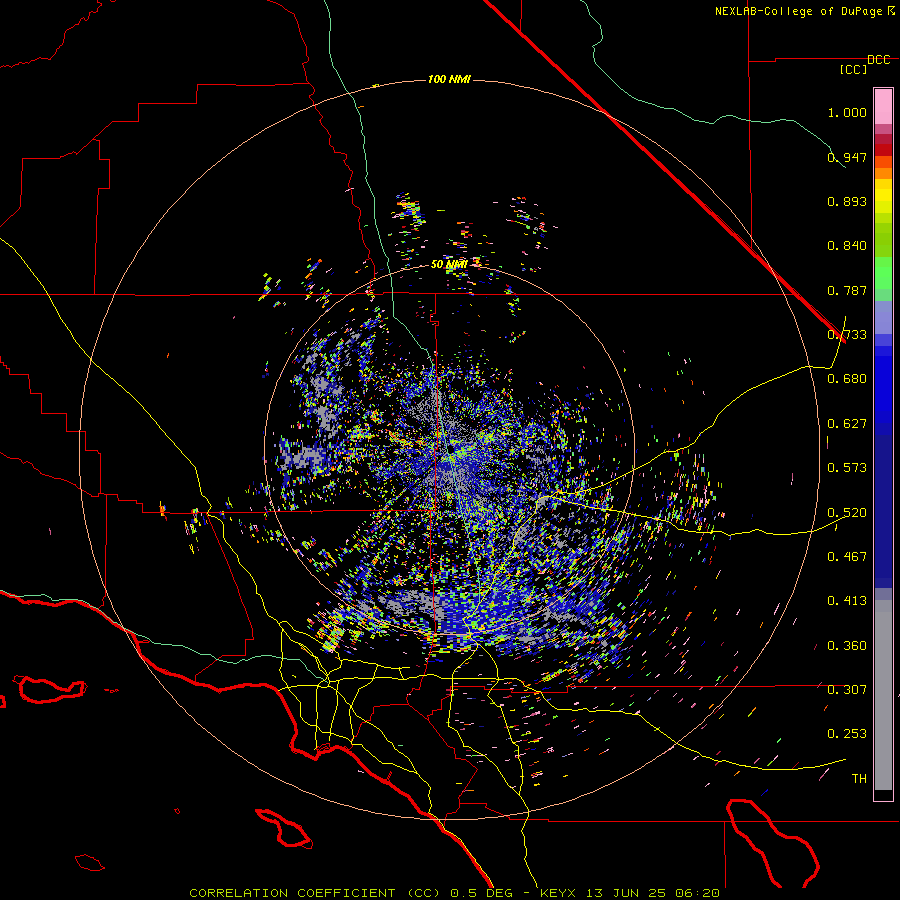Select the 0.467 scale label
Image resolution: width=900 pixels, height=900 pixels.
[847, 557]
